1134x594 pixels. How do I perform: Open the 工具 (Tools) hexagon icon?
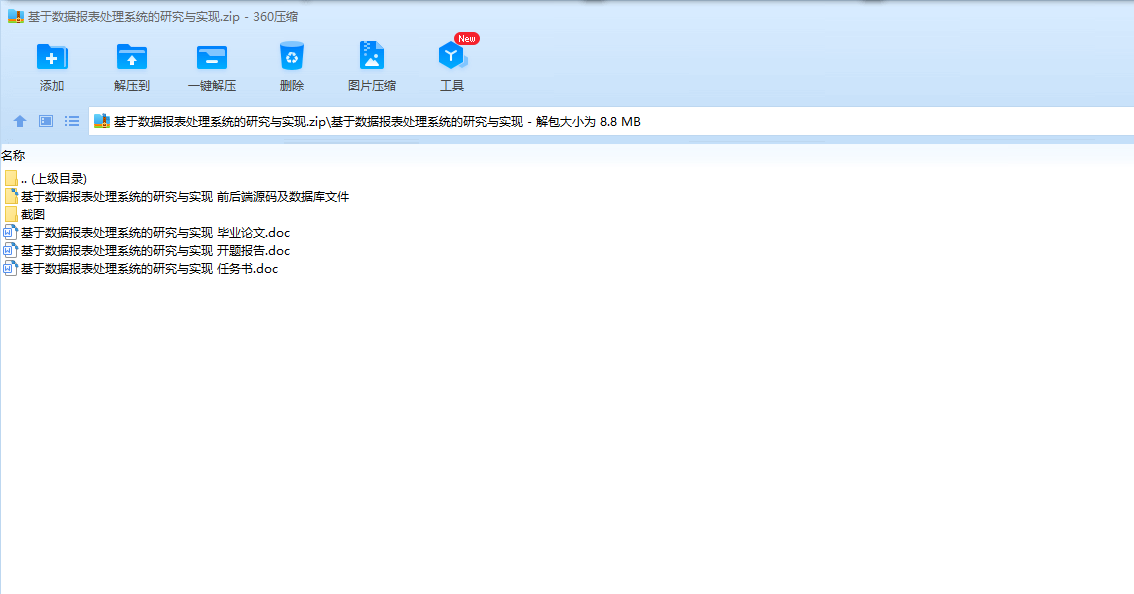tap(451, 56)
